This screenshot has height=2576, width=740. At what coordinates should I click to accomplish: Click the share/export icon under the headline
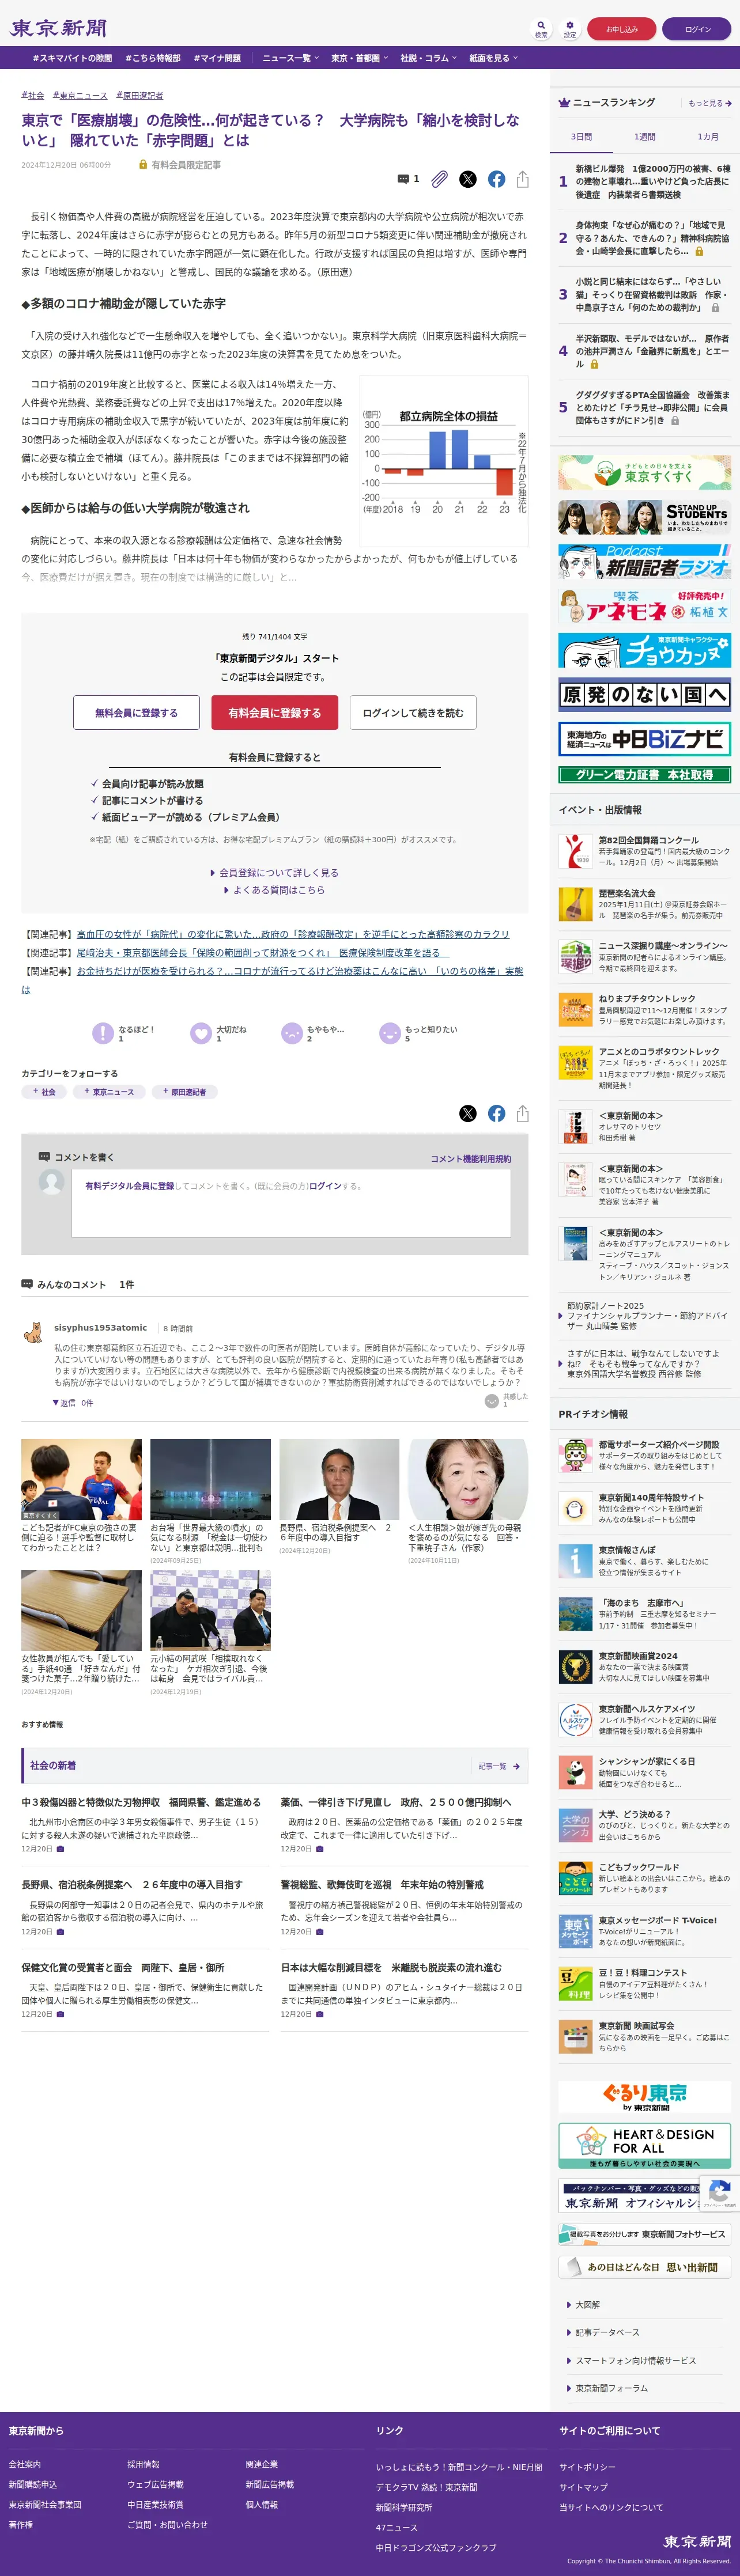(522, 179)
